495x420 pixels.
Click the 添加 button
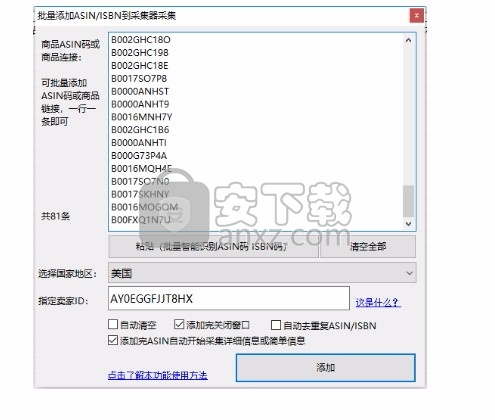326,368
